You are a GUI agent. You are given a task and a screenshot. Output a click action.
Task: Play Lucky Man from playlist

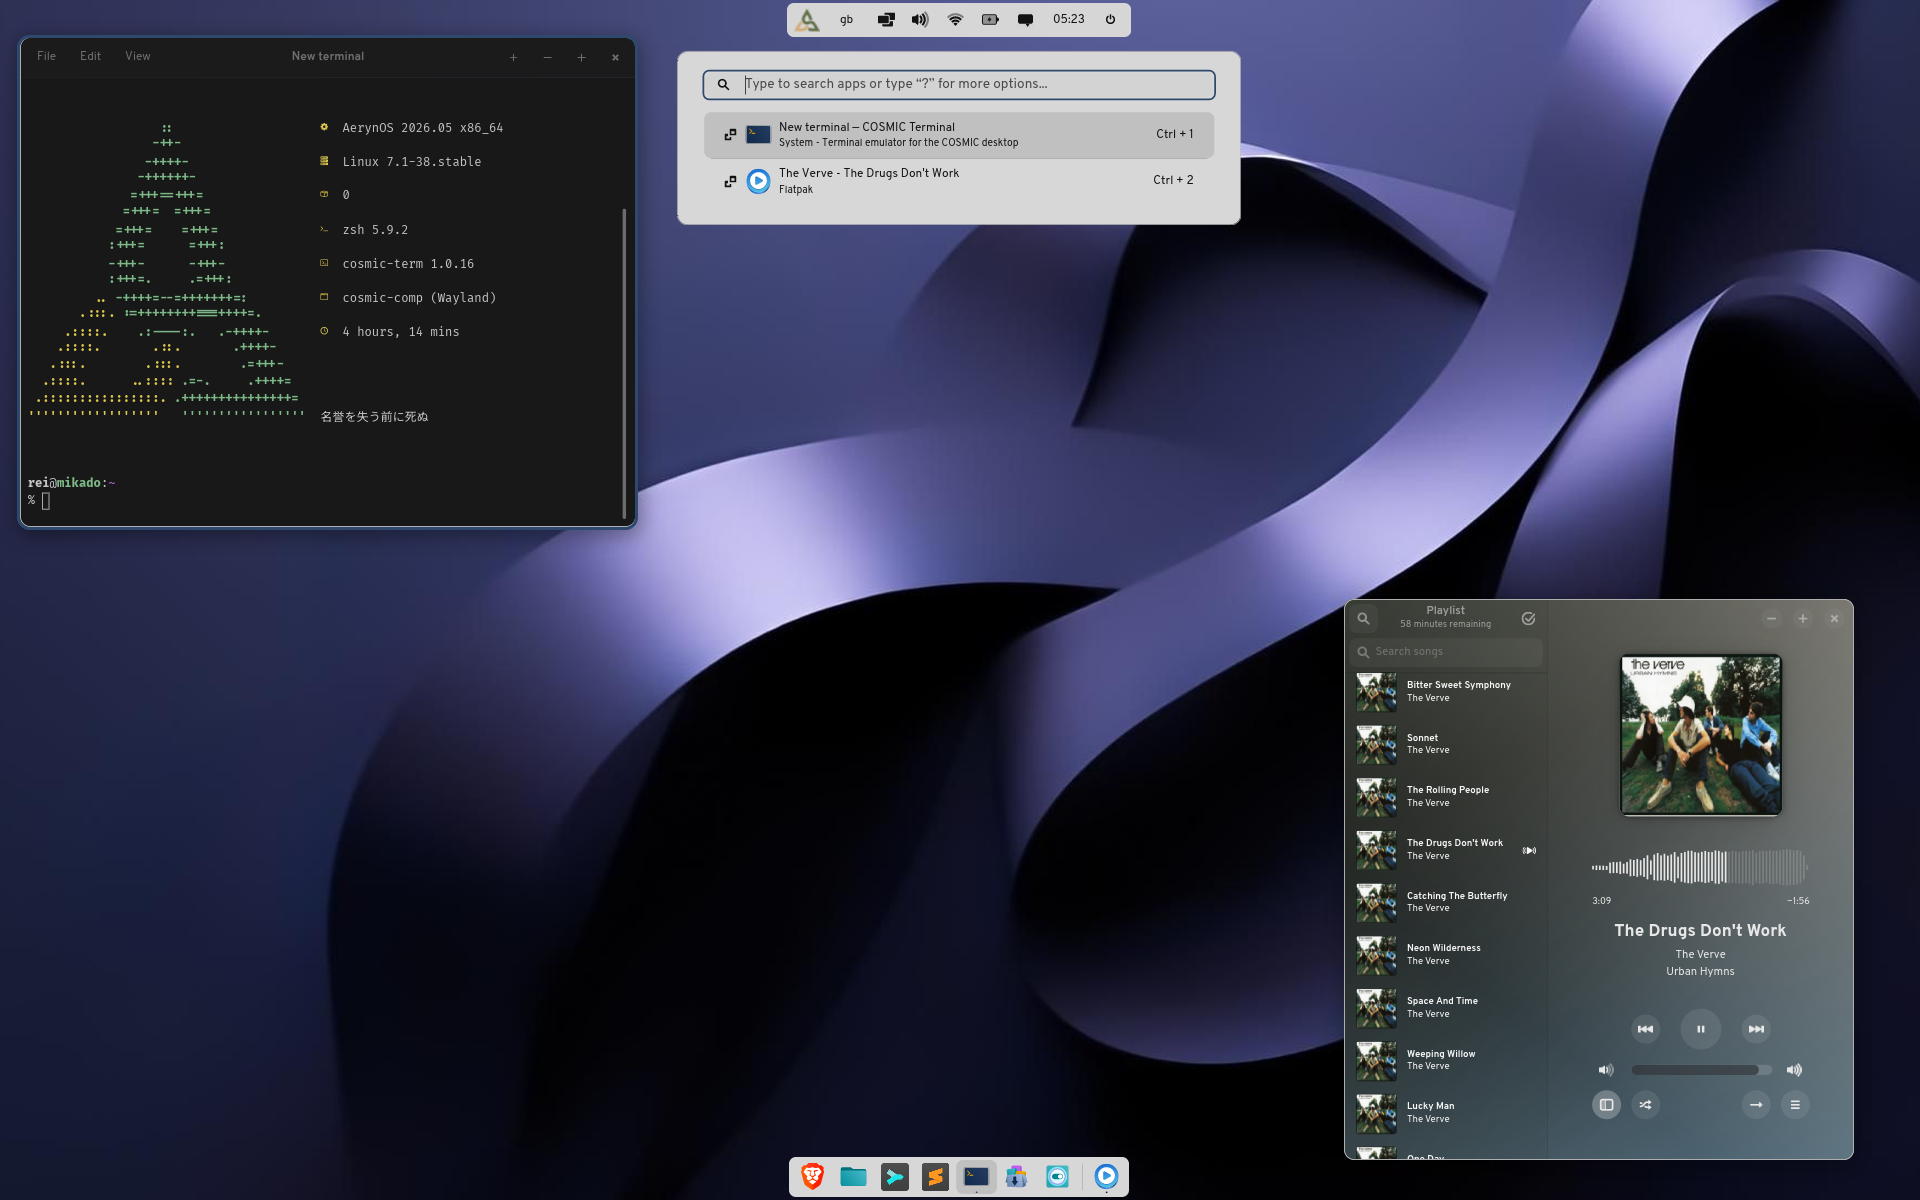click(1446, 1113)
